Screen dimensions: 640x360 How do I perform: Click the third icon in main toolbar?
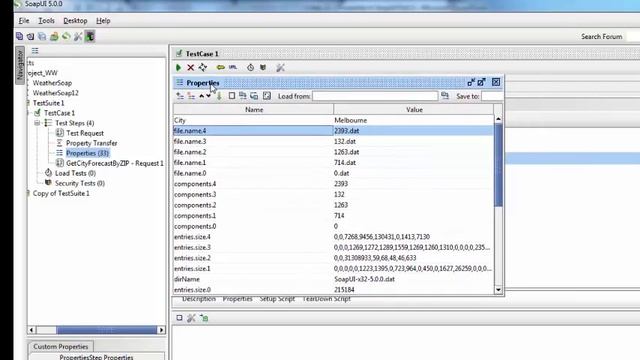point(42,36)
